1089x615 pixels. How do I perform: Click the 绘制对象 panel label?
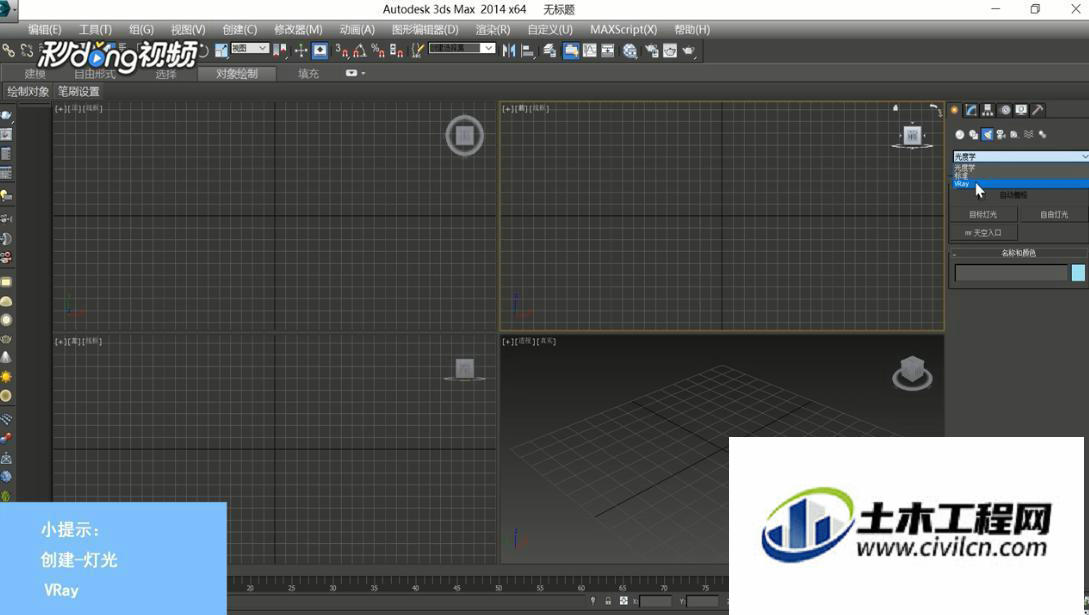point(28,92)
